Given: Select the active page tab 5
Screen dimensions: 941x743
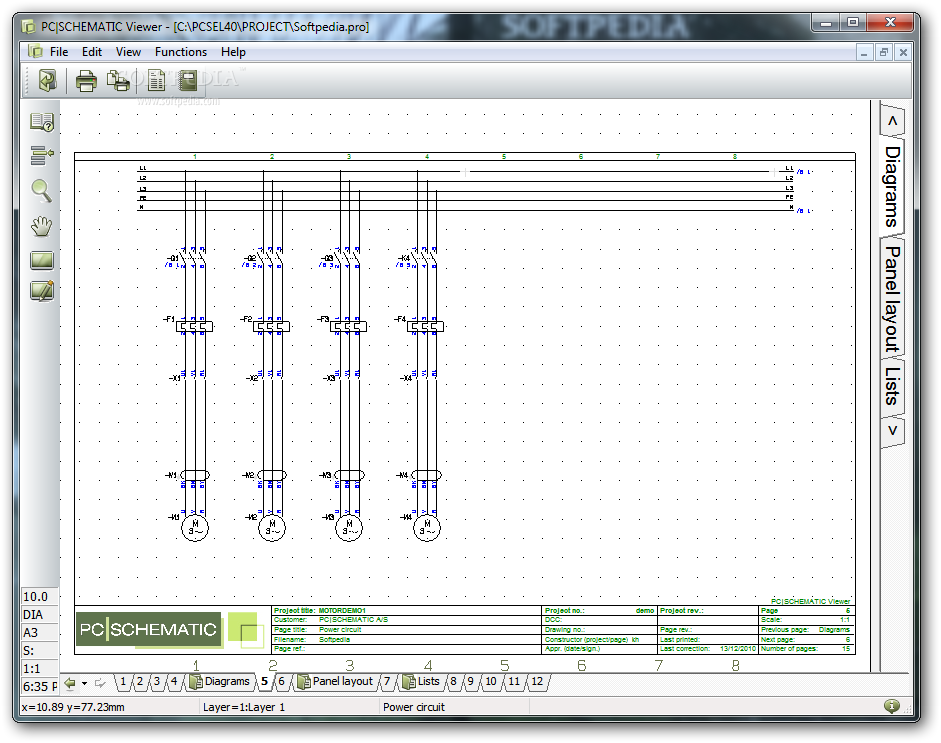Looking at the screenshot, I should (264, 682).
